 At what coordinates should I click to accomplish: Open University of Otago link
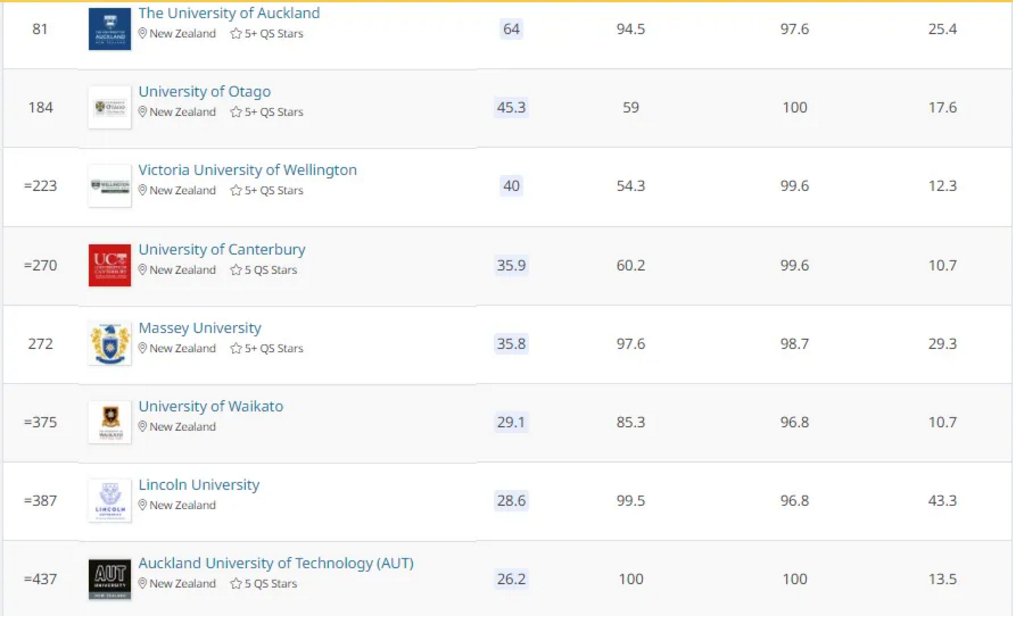204,92
